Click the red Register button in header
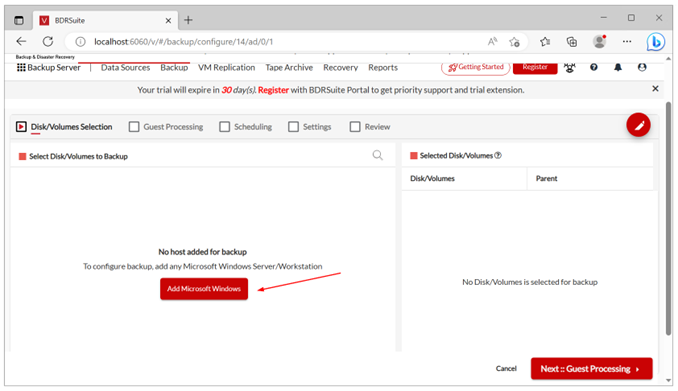 click(x=535, y=67)
